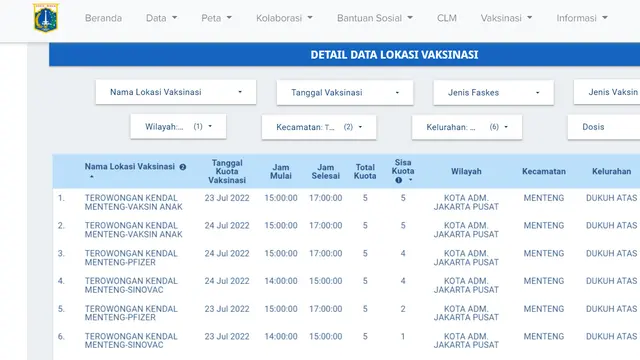Click the Total Kuota column header

(365, 171)
